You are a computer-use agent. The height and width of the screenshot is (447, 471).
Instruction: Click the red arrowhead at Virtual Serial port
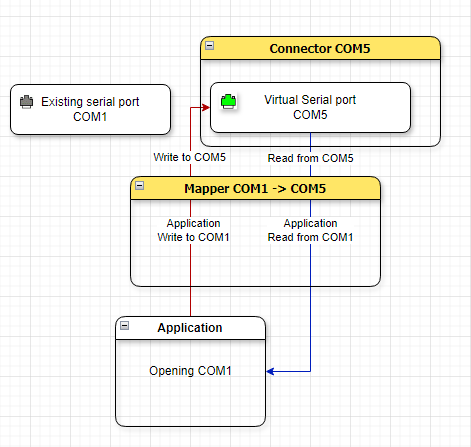(206, 107)
